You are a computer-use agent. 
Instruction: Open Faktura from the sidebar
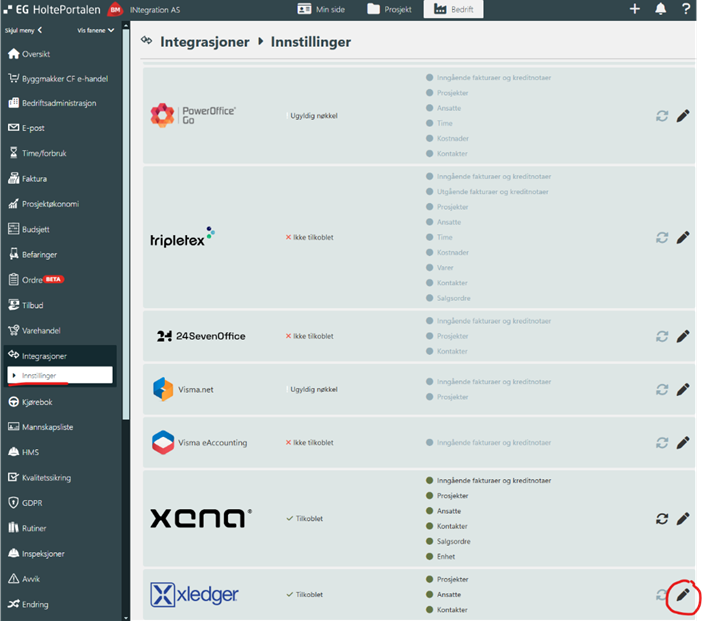[x=35, y=179]
